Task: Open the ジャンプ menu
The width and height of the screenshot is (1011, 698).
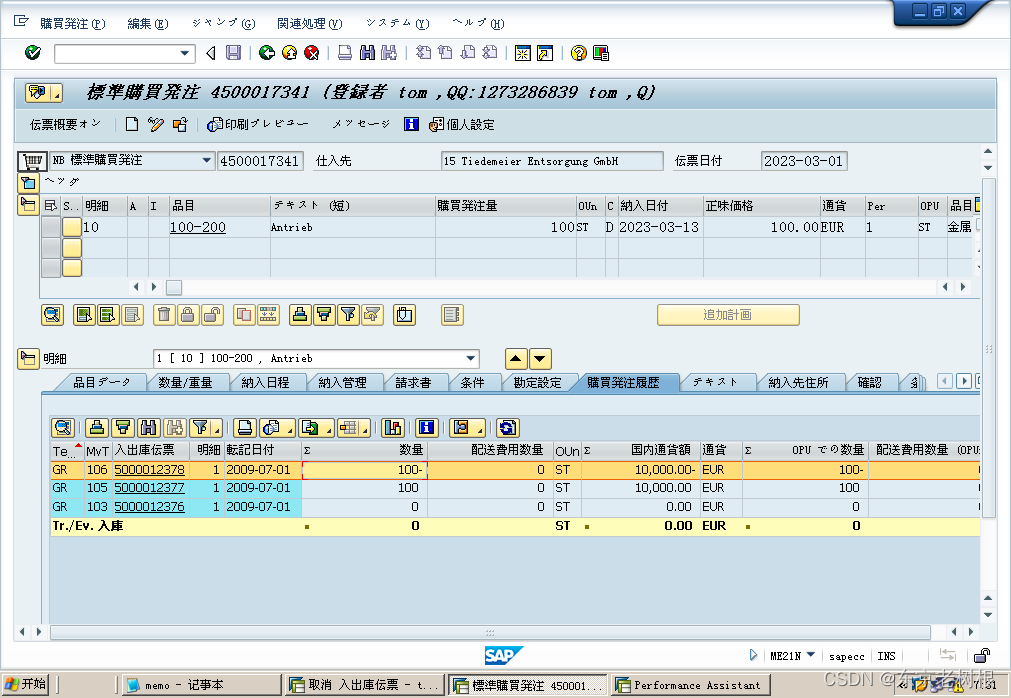Action: coord(222,23)
